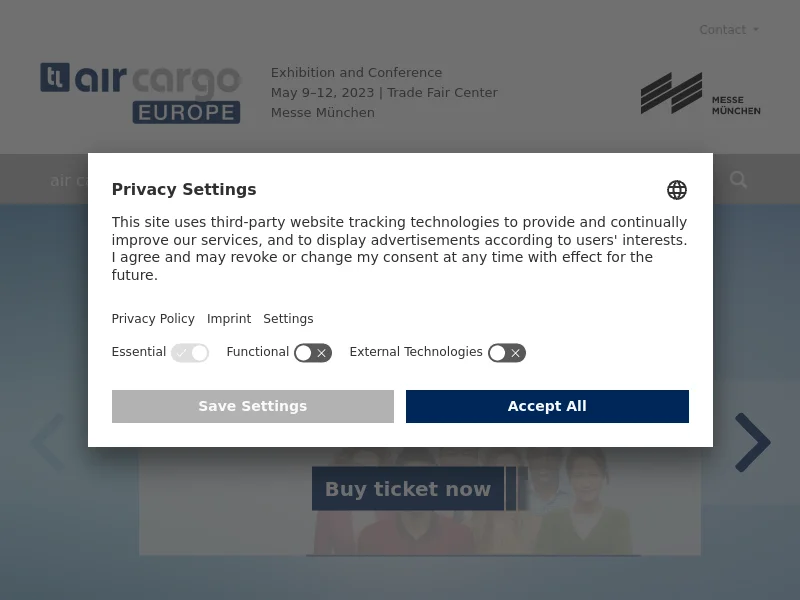This screenshot has width=800, height=600.
Task: Click the Messe München logo
Action: (701, 93)
